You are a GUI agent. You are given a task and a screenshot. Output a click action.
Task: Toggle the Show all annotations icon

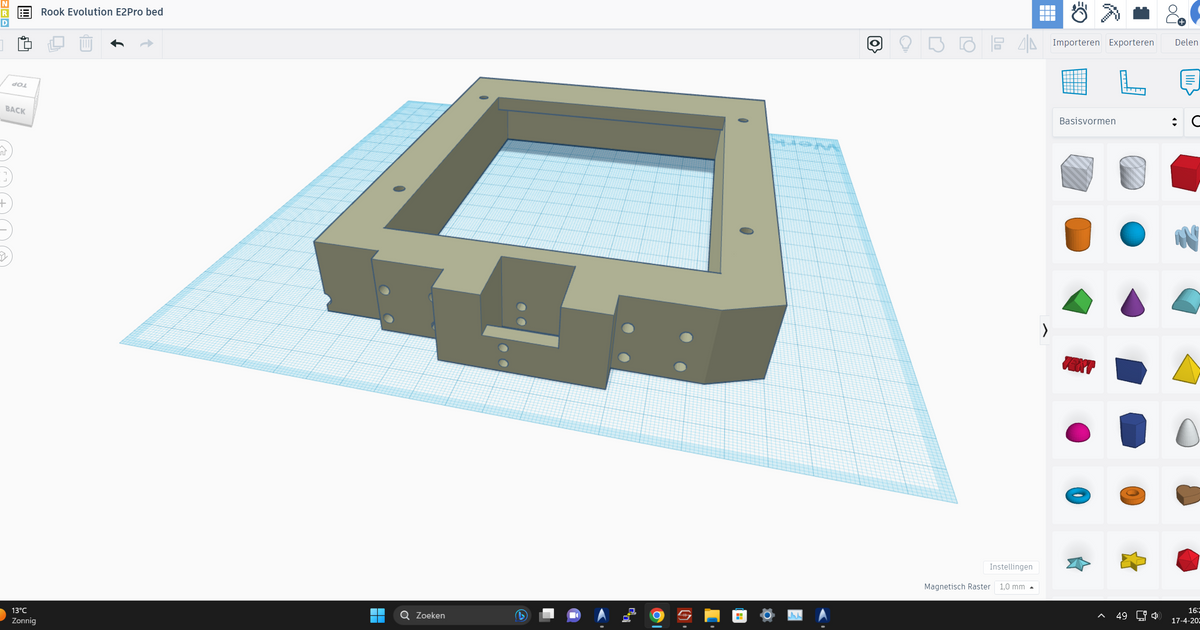pos(874,43)
